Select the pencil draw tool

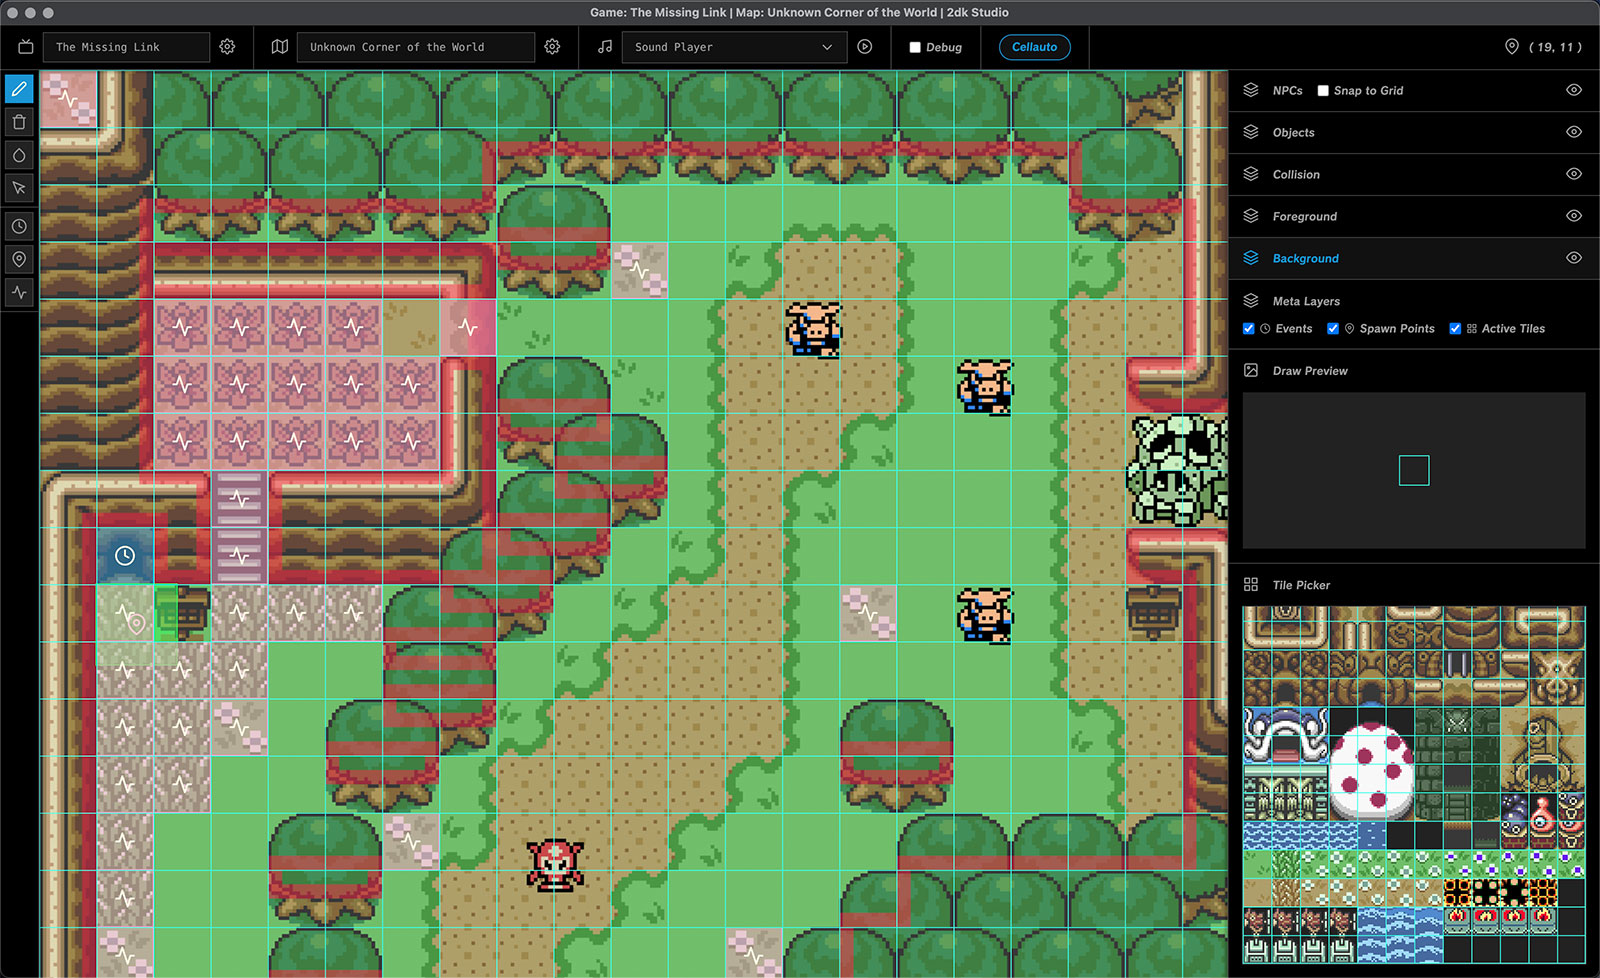[19, 89]
